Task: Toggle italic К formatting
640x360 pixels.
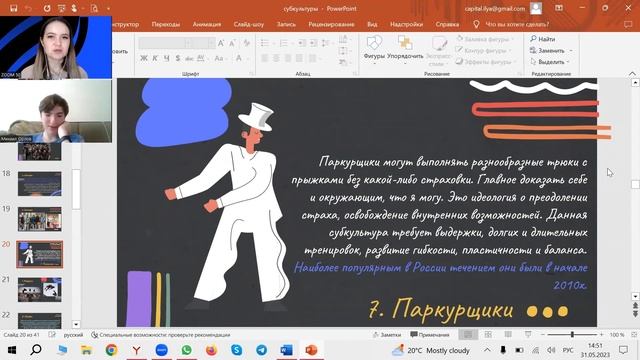Action: tap(155, 58)
